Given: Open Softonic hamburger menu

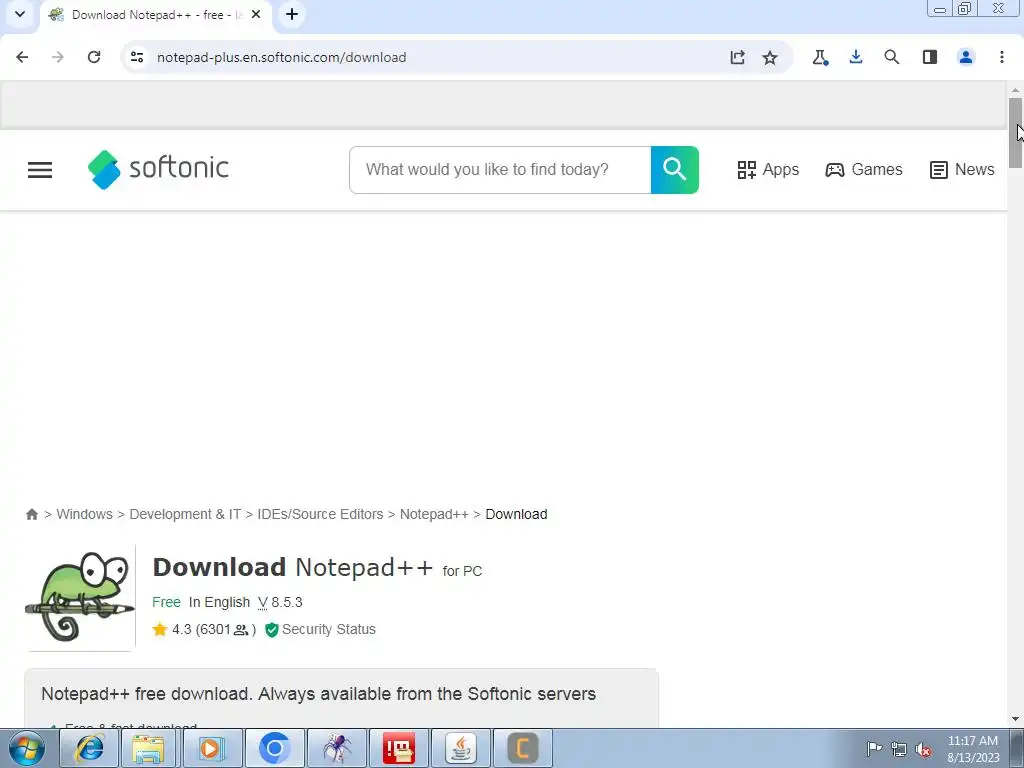Looking at the screenshot, I should pos(40,170).
